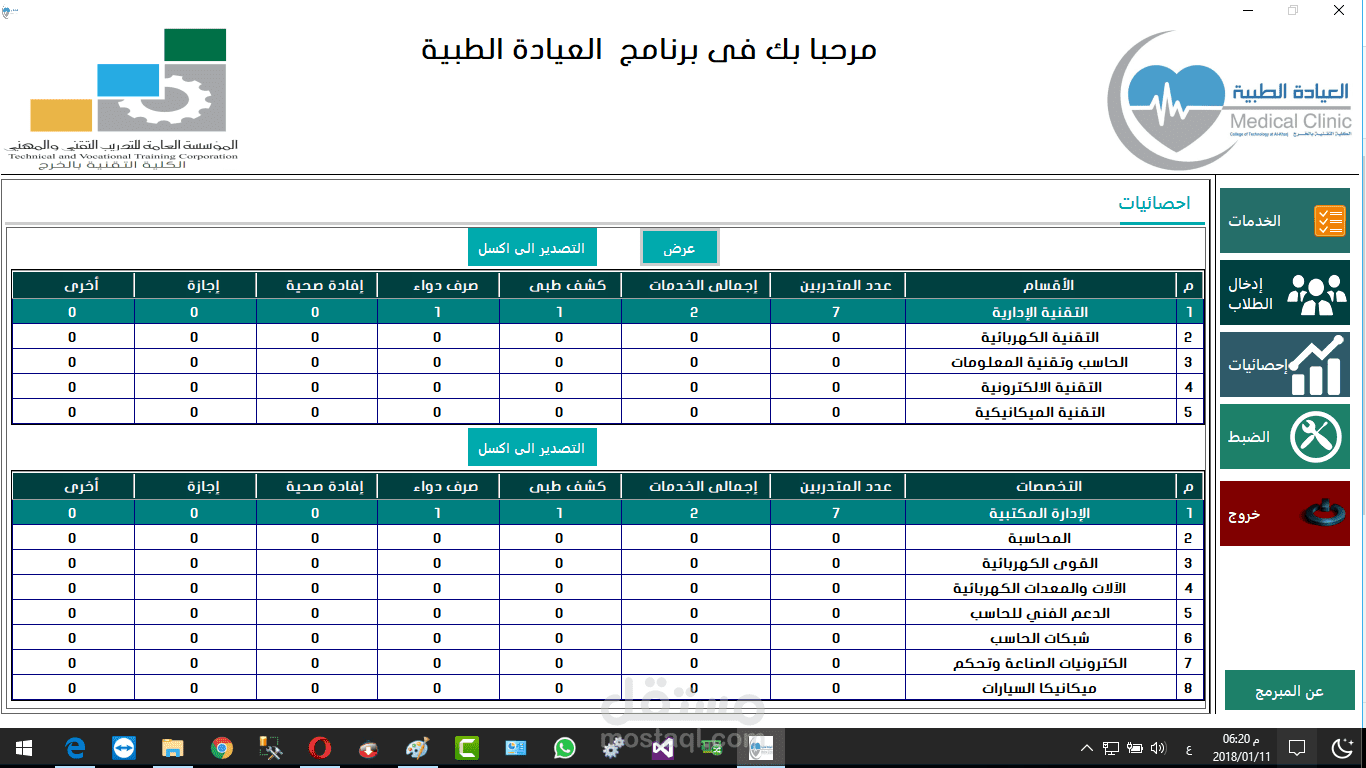Open Microsoft Edge from the taskbar
The height and width of the screenshot is (768, 1366).
[x=74, y=748]
